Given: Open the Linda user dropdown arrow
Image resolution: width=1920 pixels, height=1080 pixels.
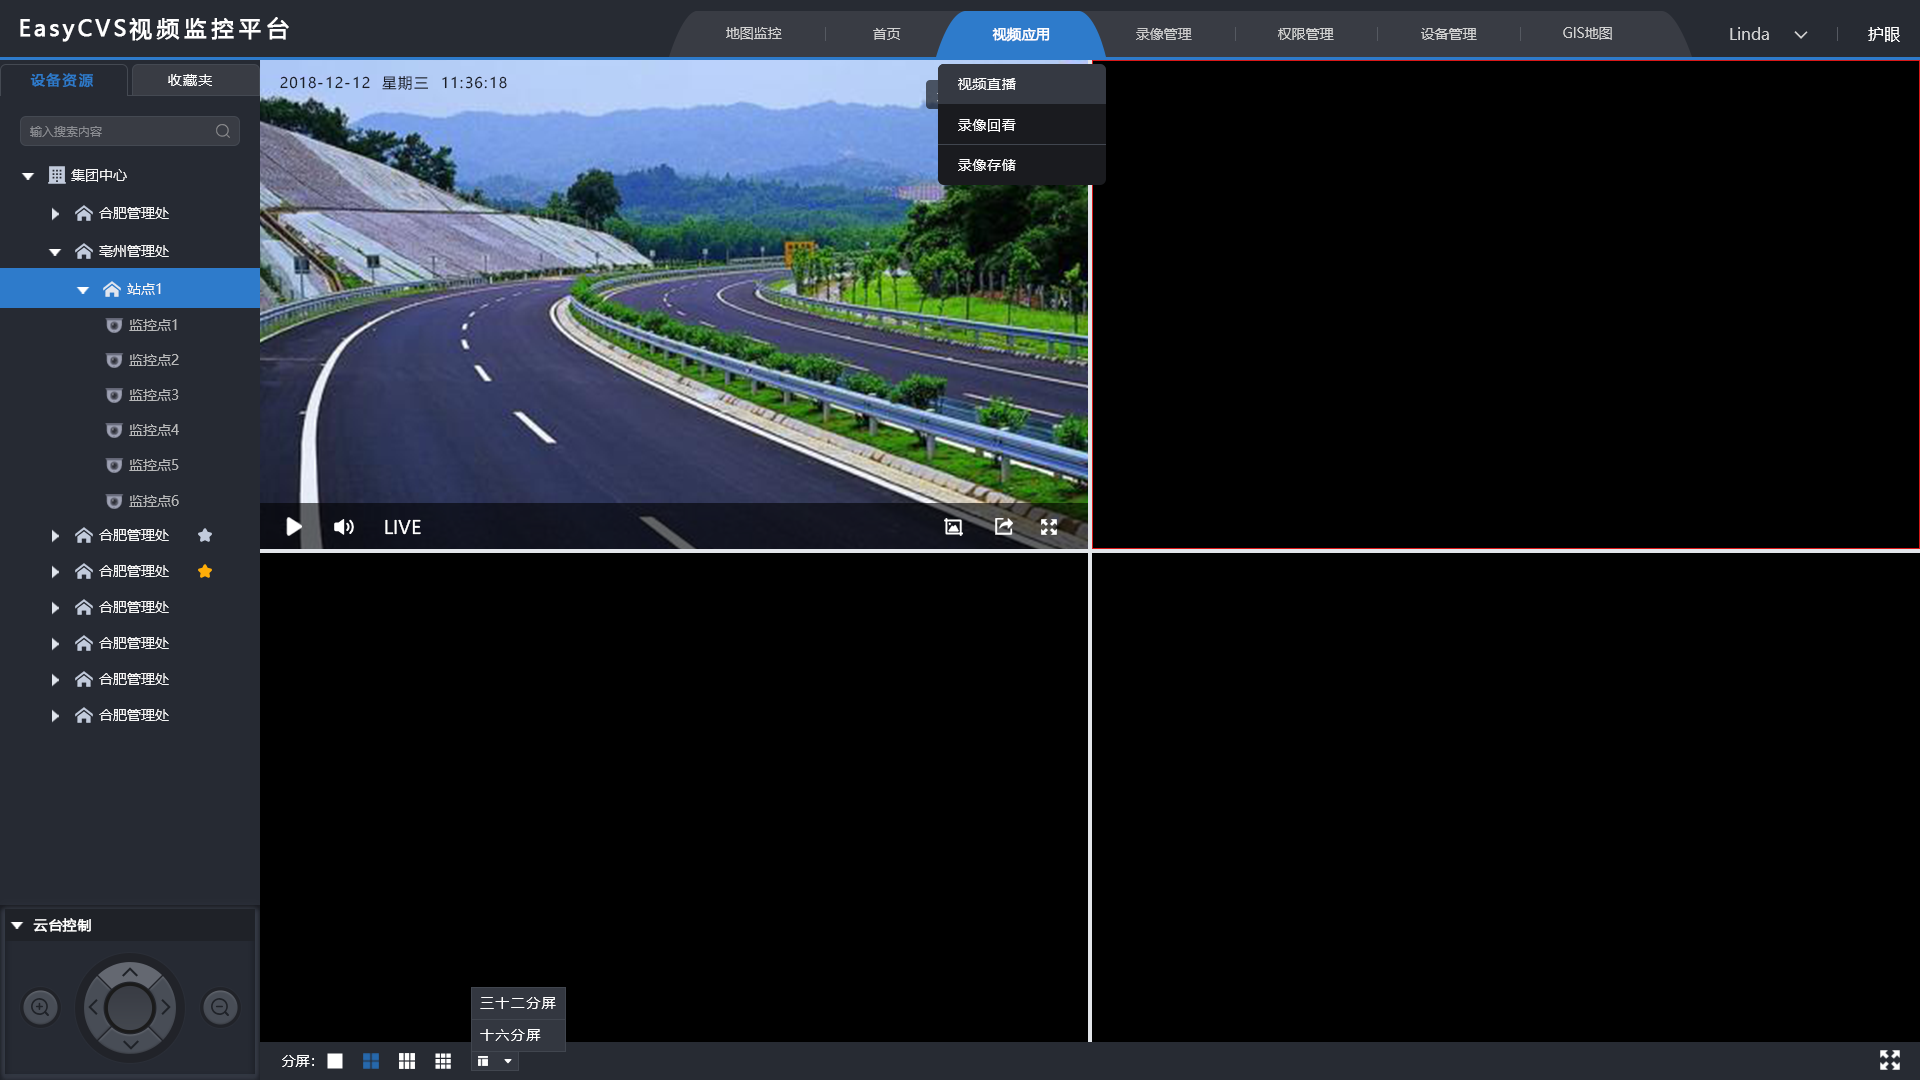Looking at the screenshot, I should coord(1800,35).
